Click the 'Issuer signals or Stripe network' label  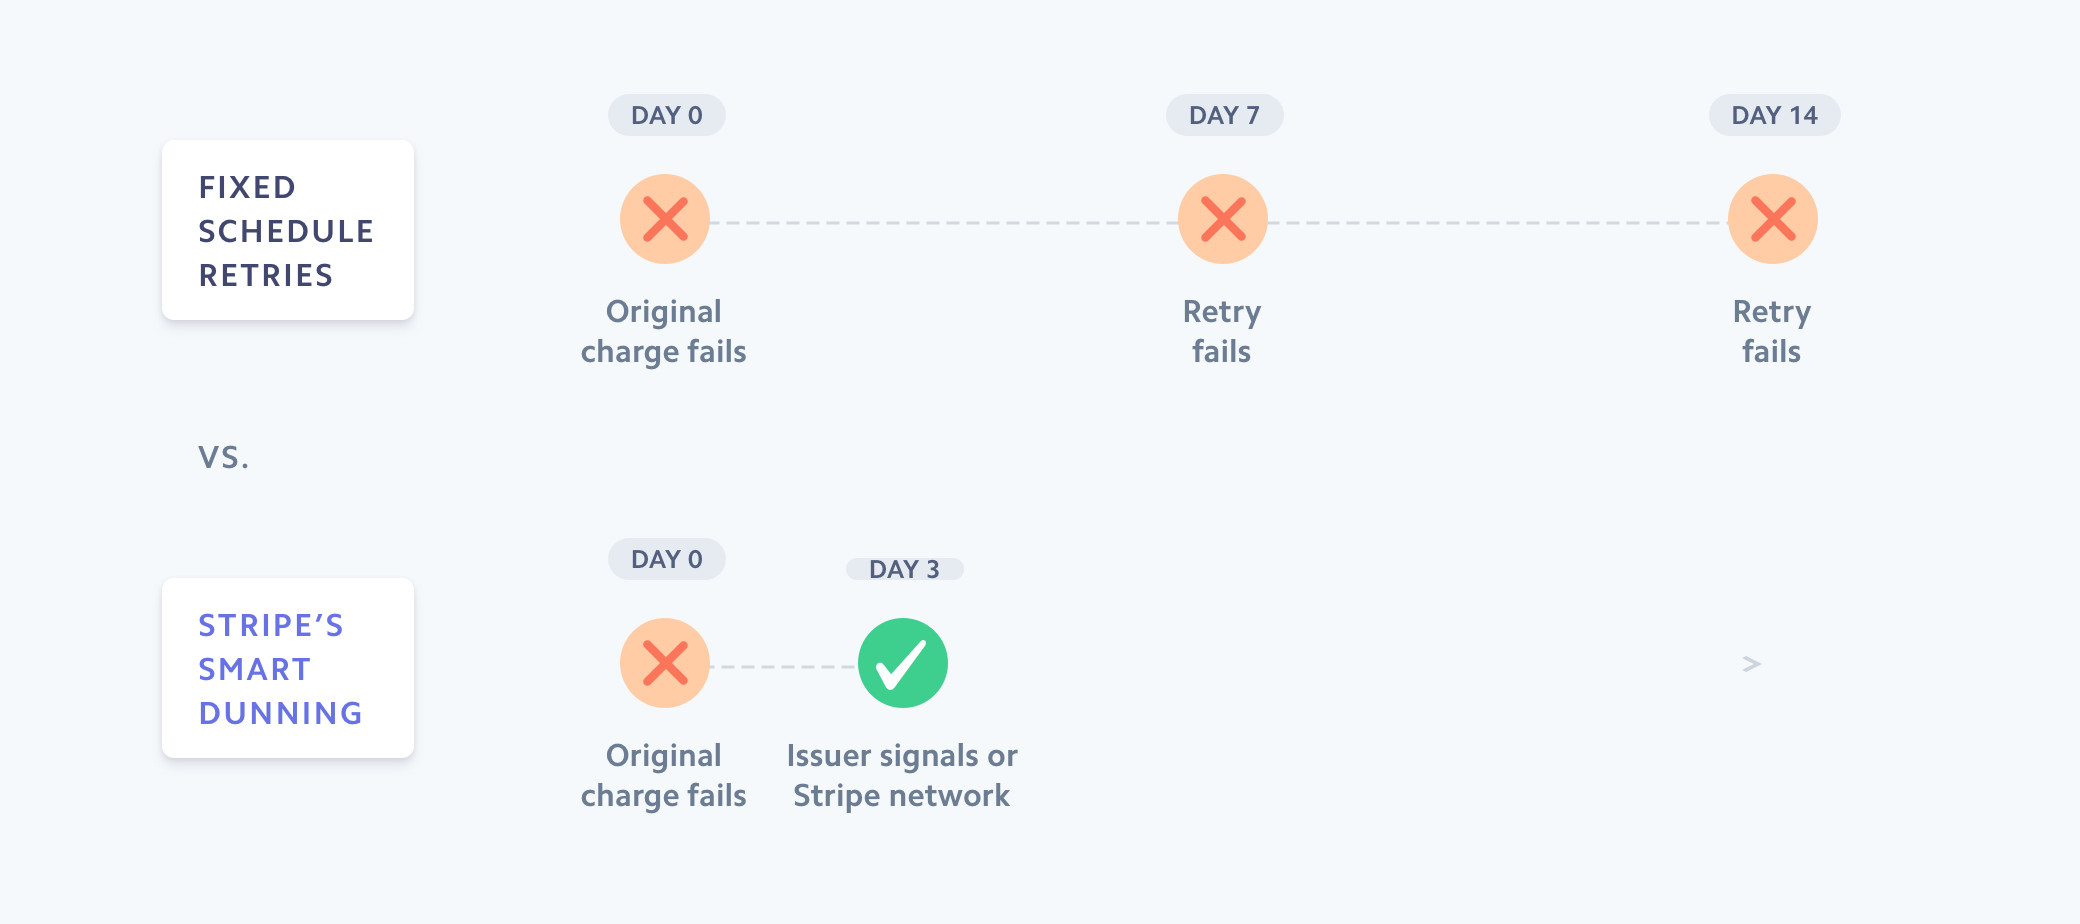pyautogui.click(x=902, y=775)
